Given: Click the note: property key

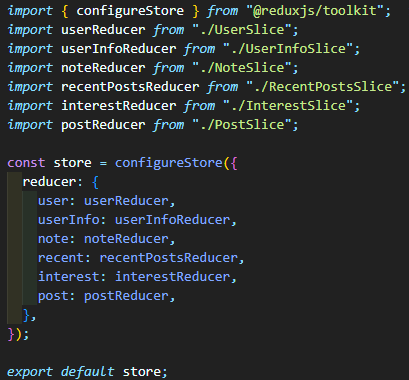Looking at the screenshot, I should point(57,239).
